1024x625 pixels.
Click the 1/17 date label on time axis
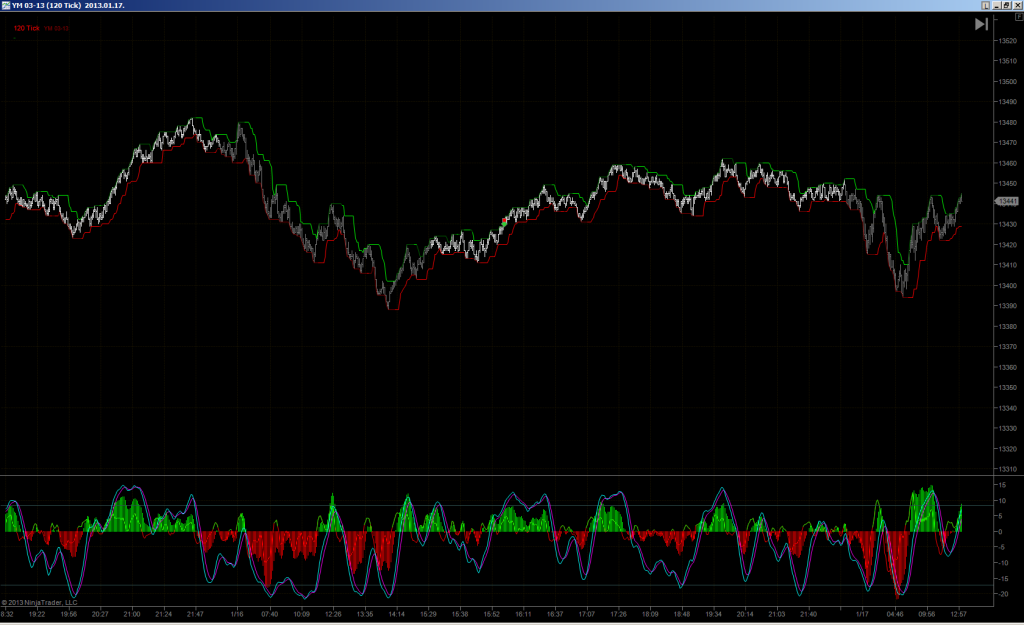coord(863,614)
